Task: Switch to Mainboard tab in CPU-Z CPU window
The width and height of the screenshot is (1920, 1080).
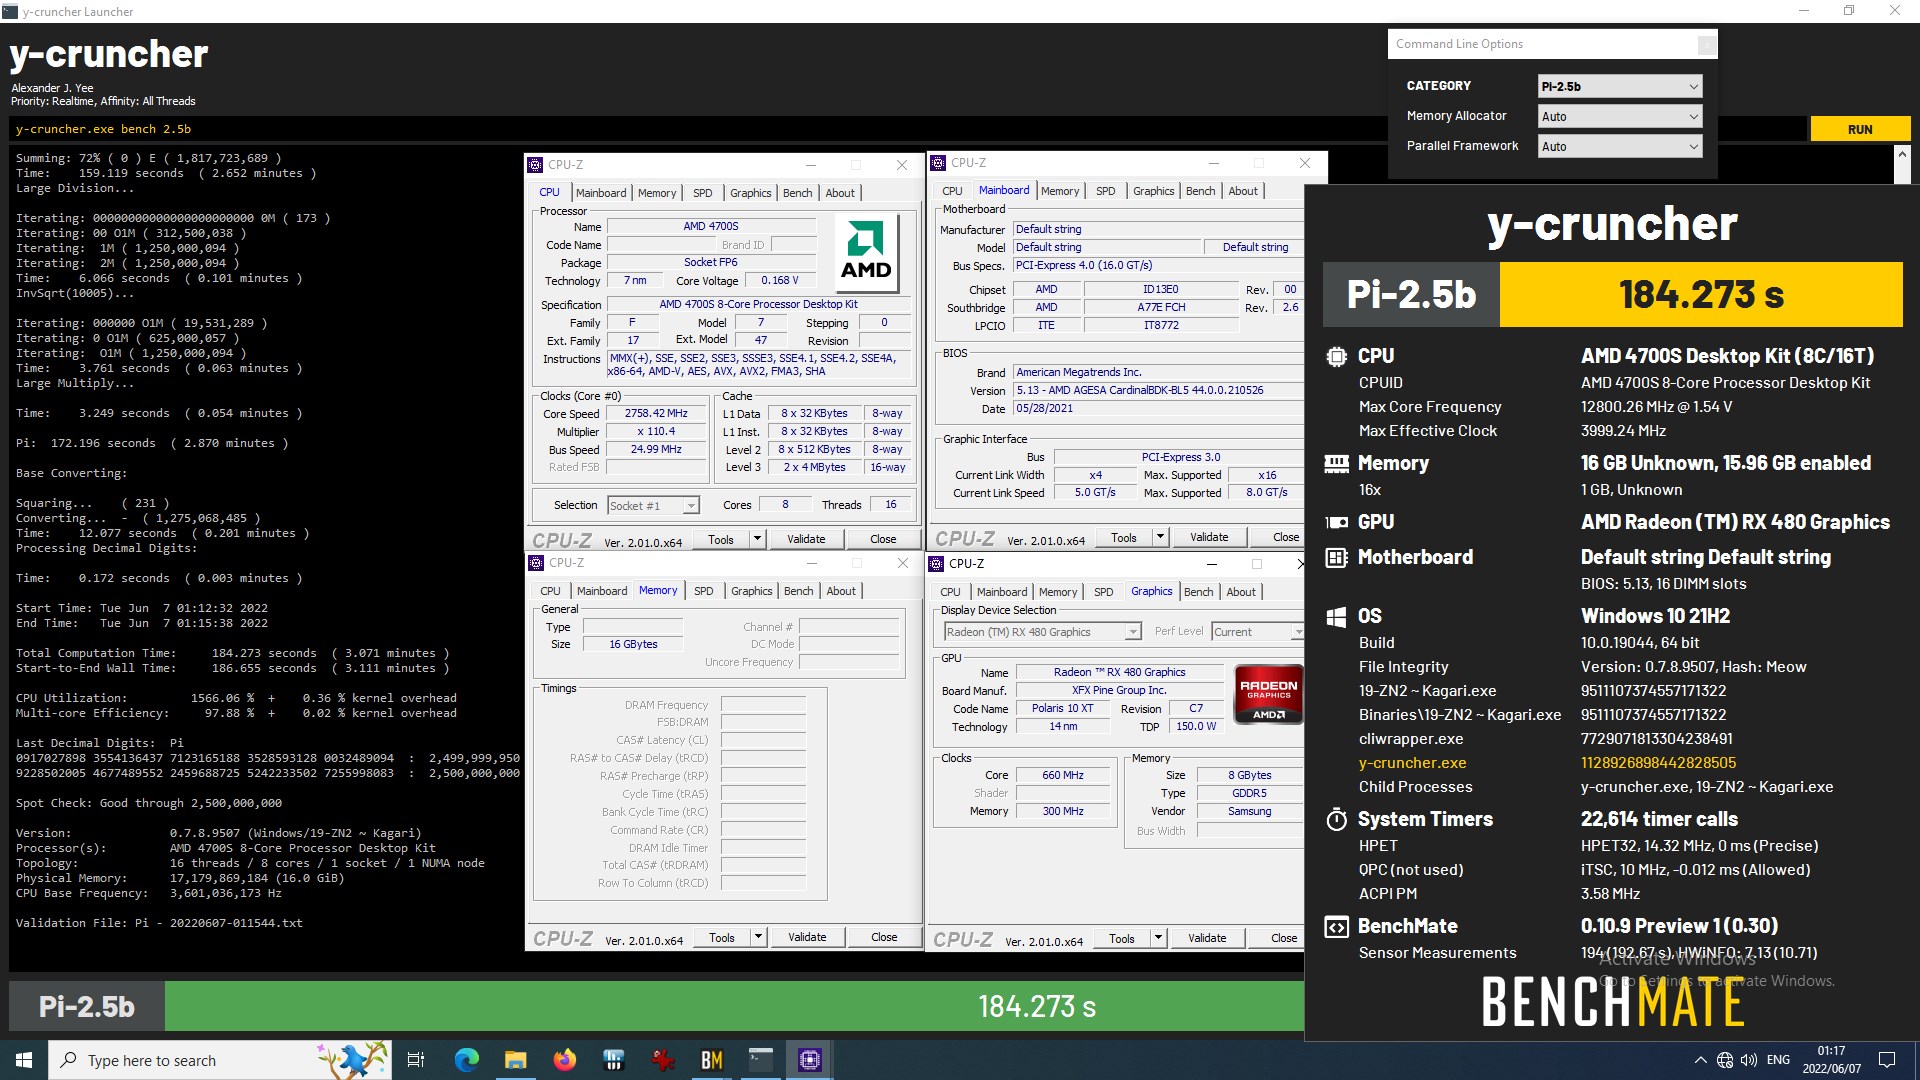Action: tap(601, 193)
